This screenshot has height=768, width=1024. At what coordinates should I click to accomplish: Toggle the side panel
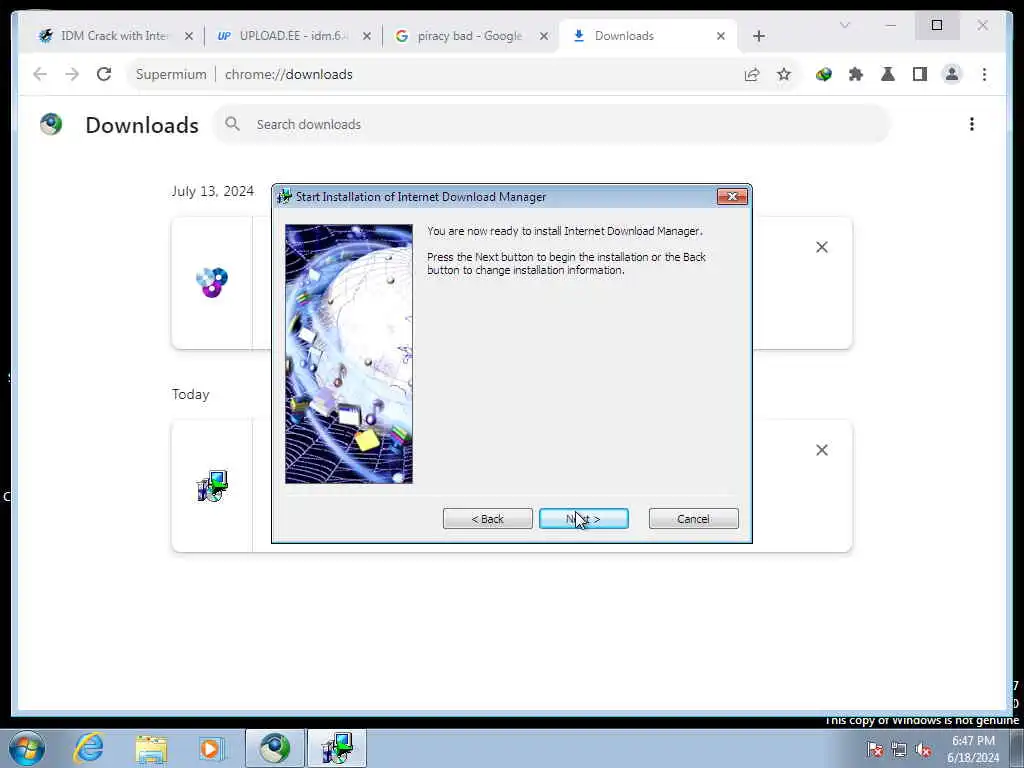(920, 74)
